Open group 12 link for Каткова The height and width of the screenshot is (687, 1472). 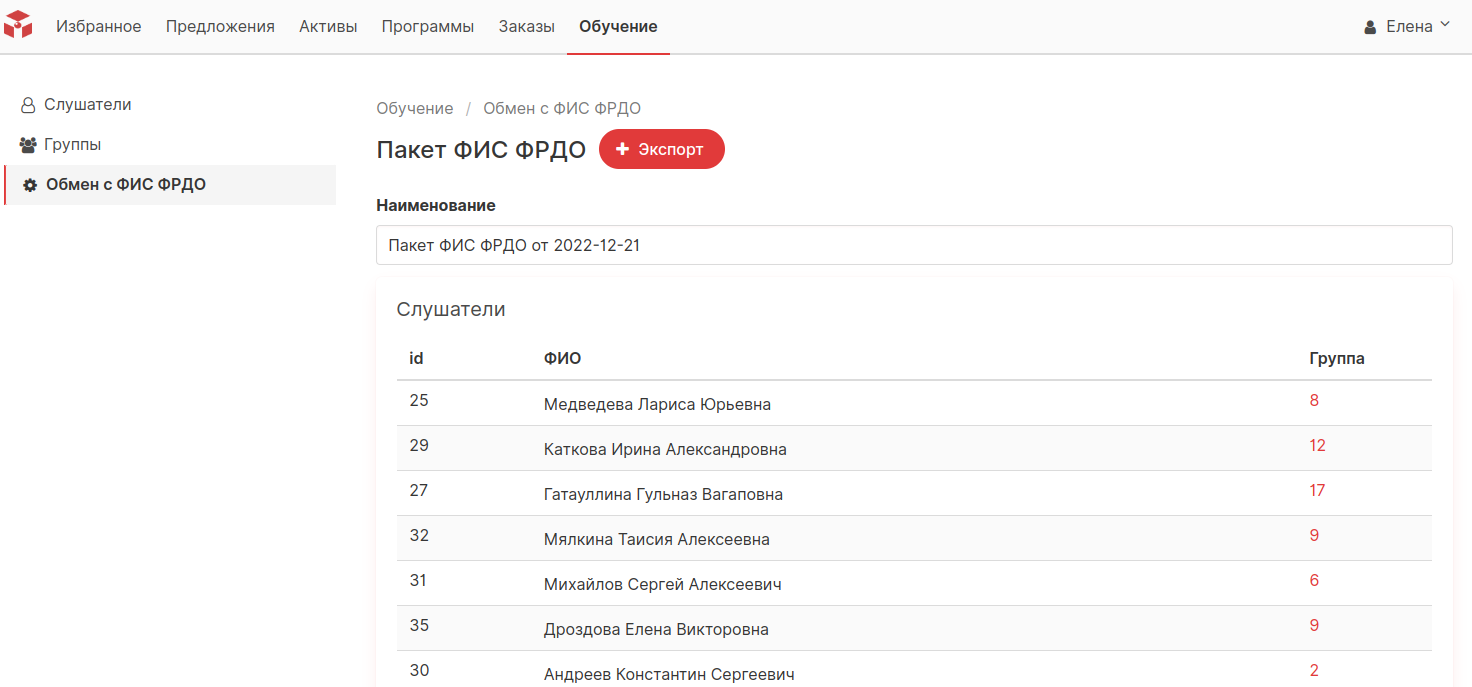(x=1317, y=446)
